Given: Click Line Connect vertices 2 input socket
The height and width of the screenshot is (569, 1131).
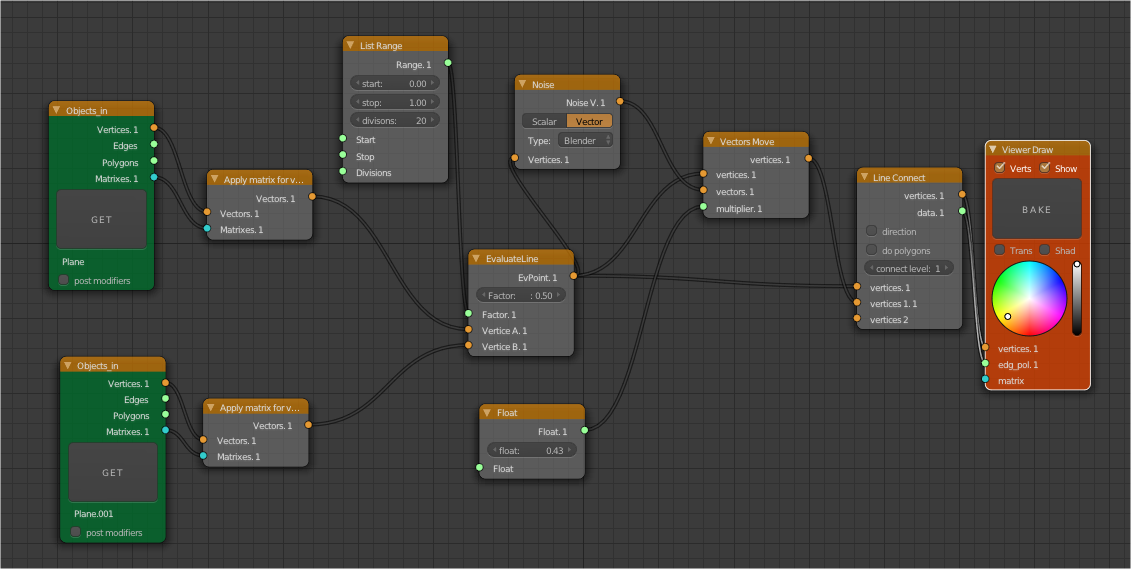Looking at the screenshot, I should point(857,318).
